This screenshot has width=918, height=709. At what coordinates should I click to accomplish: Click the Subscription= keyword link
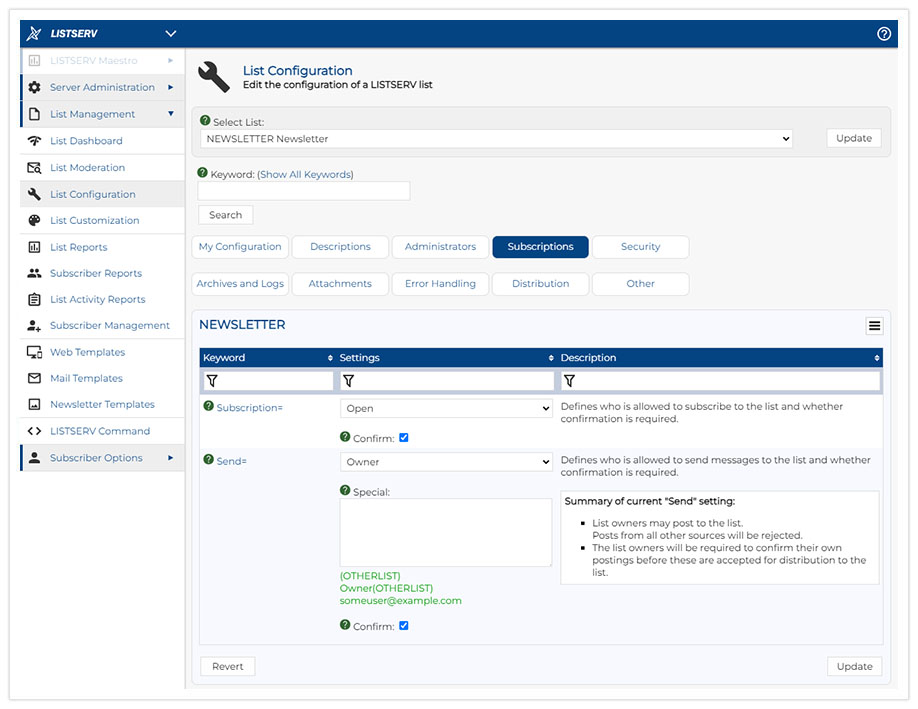coord(249,407)
